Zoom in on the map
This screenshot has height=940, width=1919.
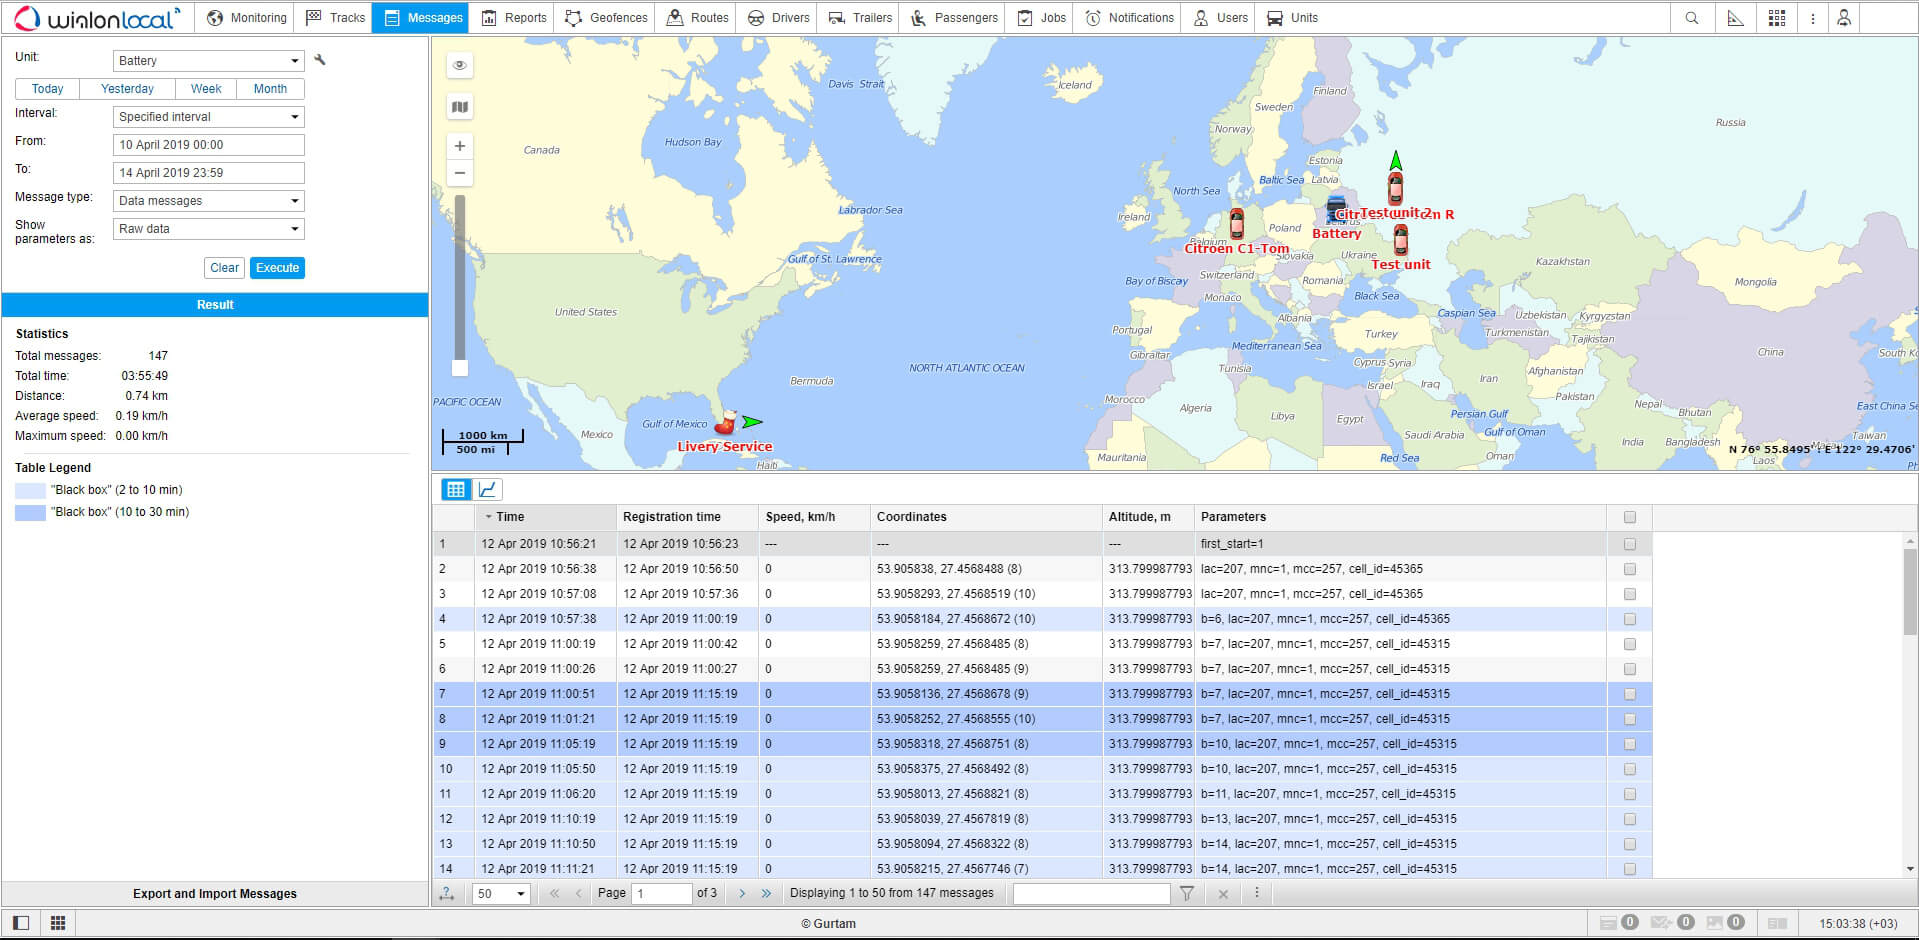(x=459, y=146)
